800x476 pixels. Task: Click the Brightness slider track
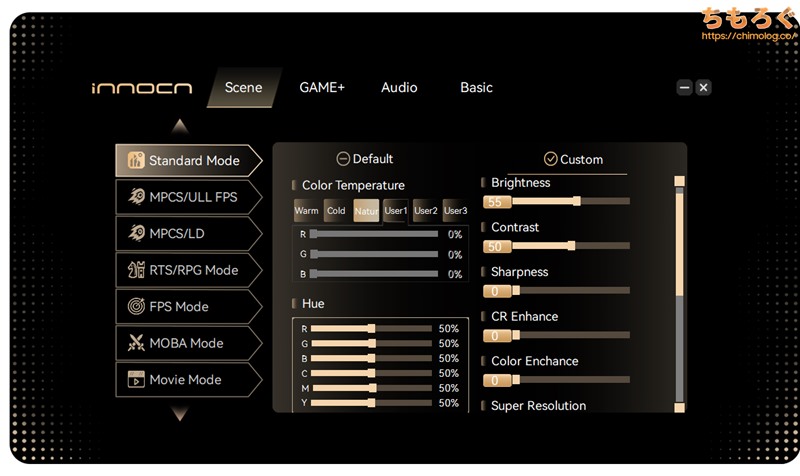coord(600,201)
